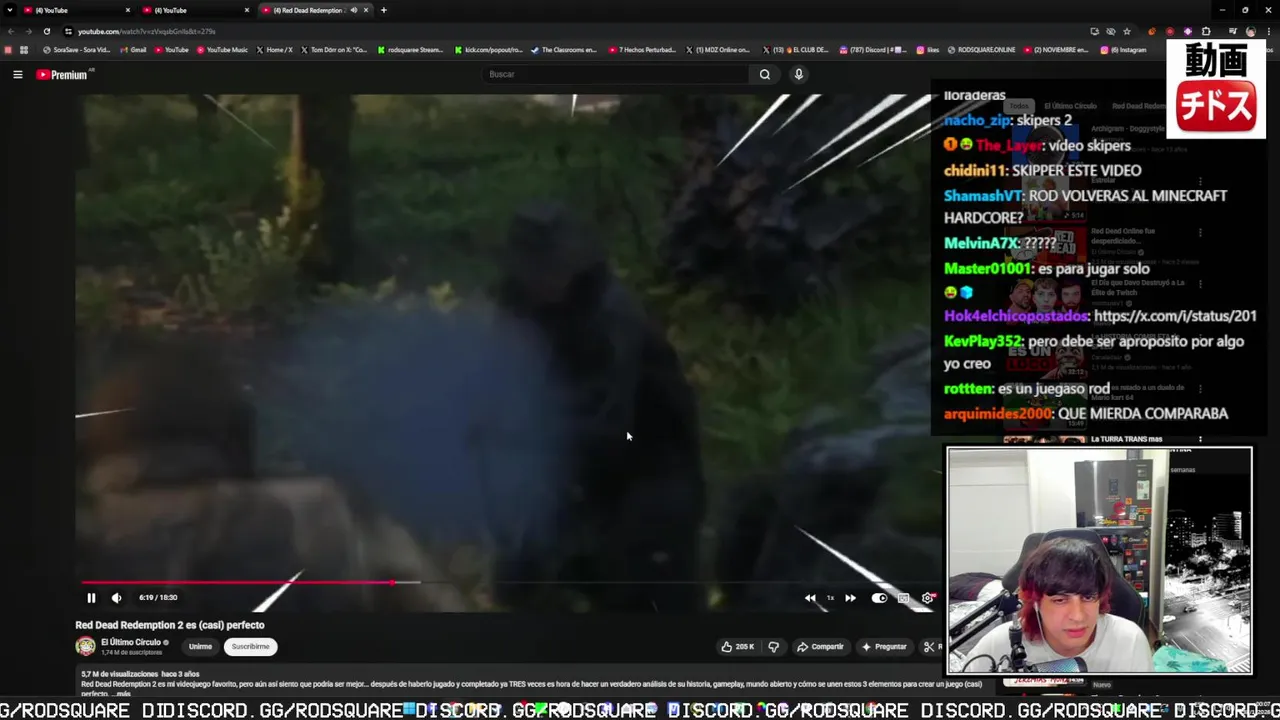
Task: Switch to the first YouTube browser tab
Action: click(x=78, y=10)
